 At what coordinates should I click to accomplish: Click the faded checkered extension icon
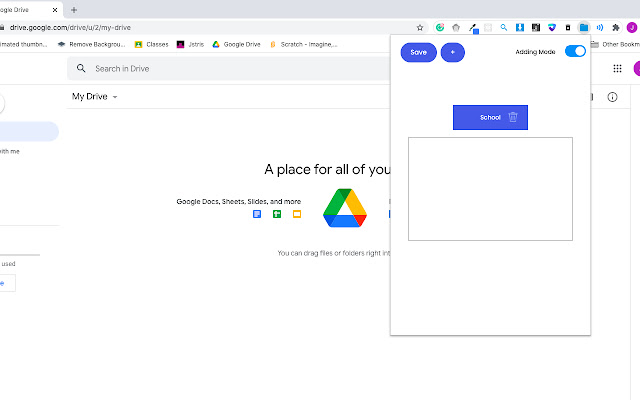coord(488,28)
